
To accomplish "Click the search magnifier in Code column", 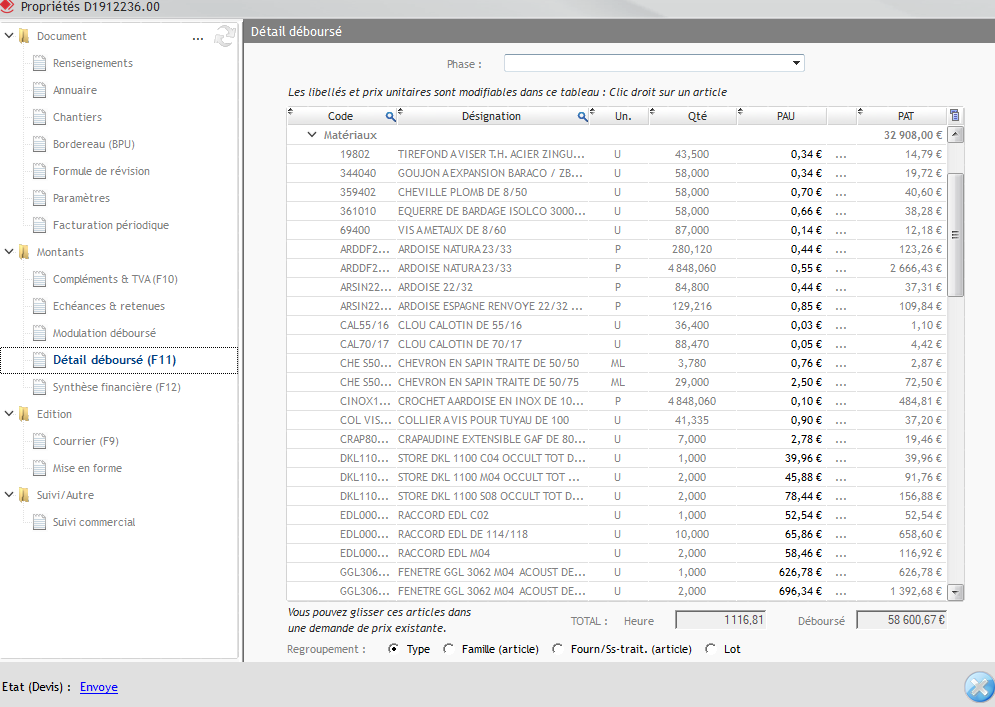I will (391, 116).
